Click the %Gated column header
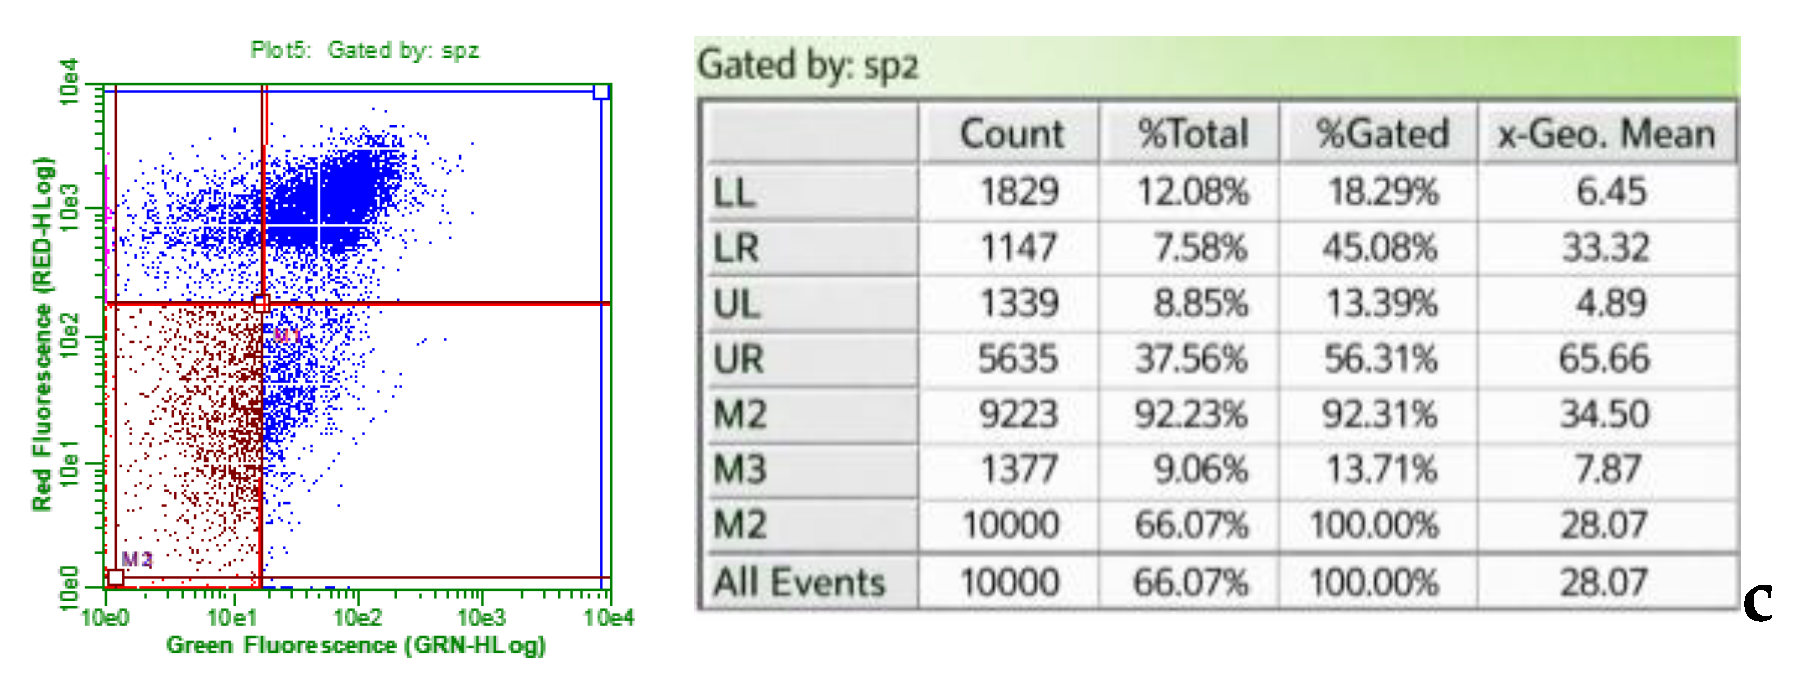 tap(1382, 134)
